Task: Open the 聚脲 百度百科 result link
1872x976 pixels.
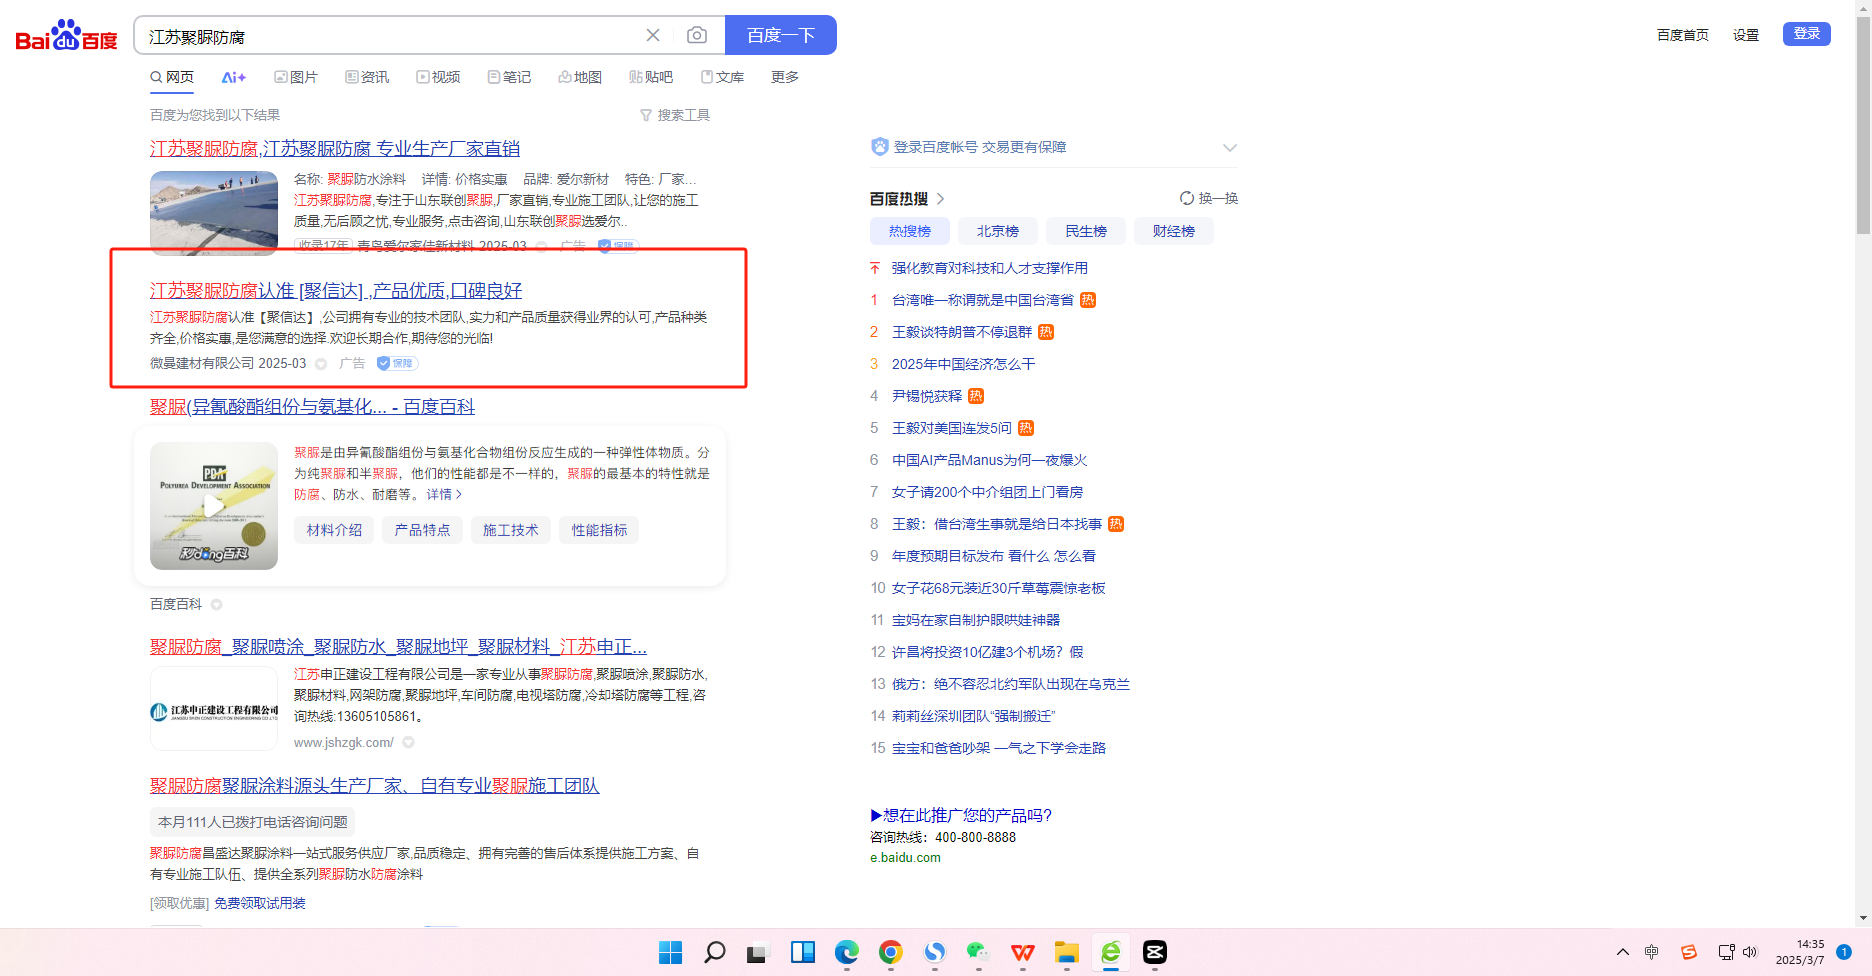Action: [312, 407]
